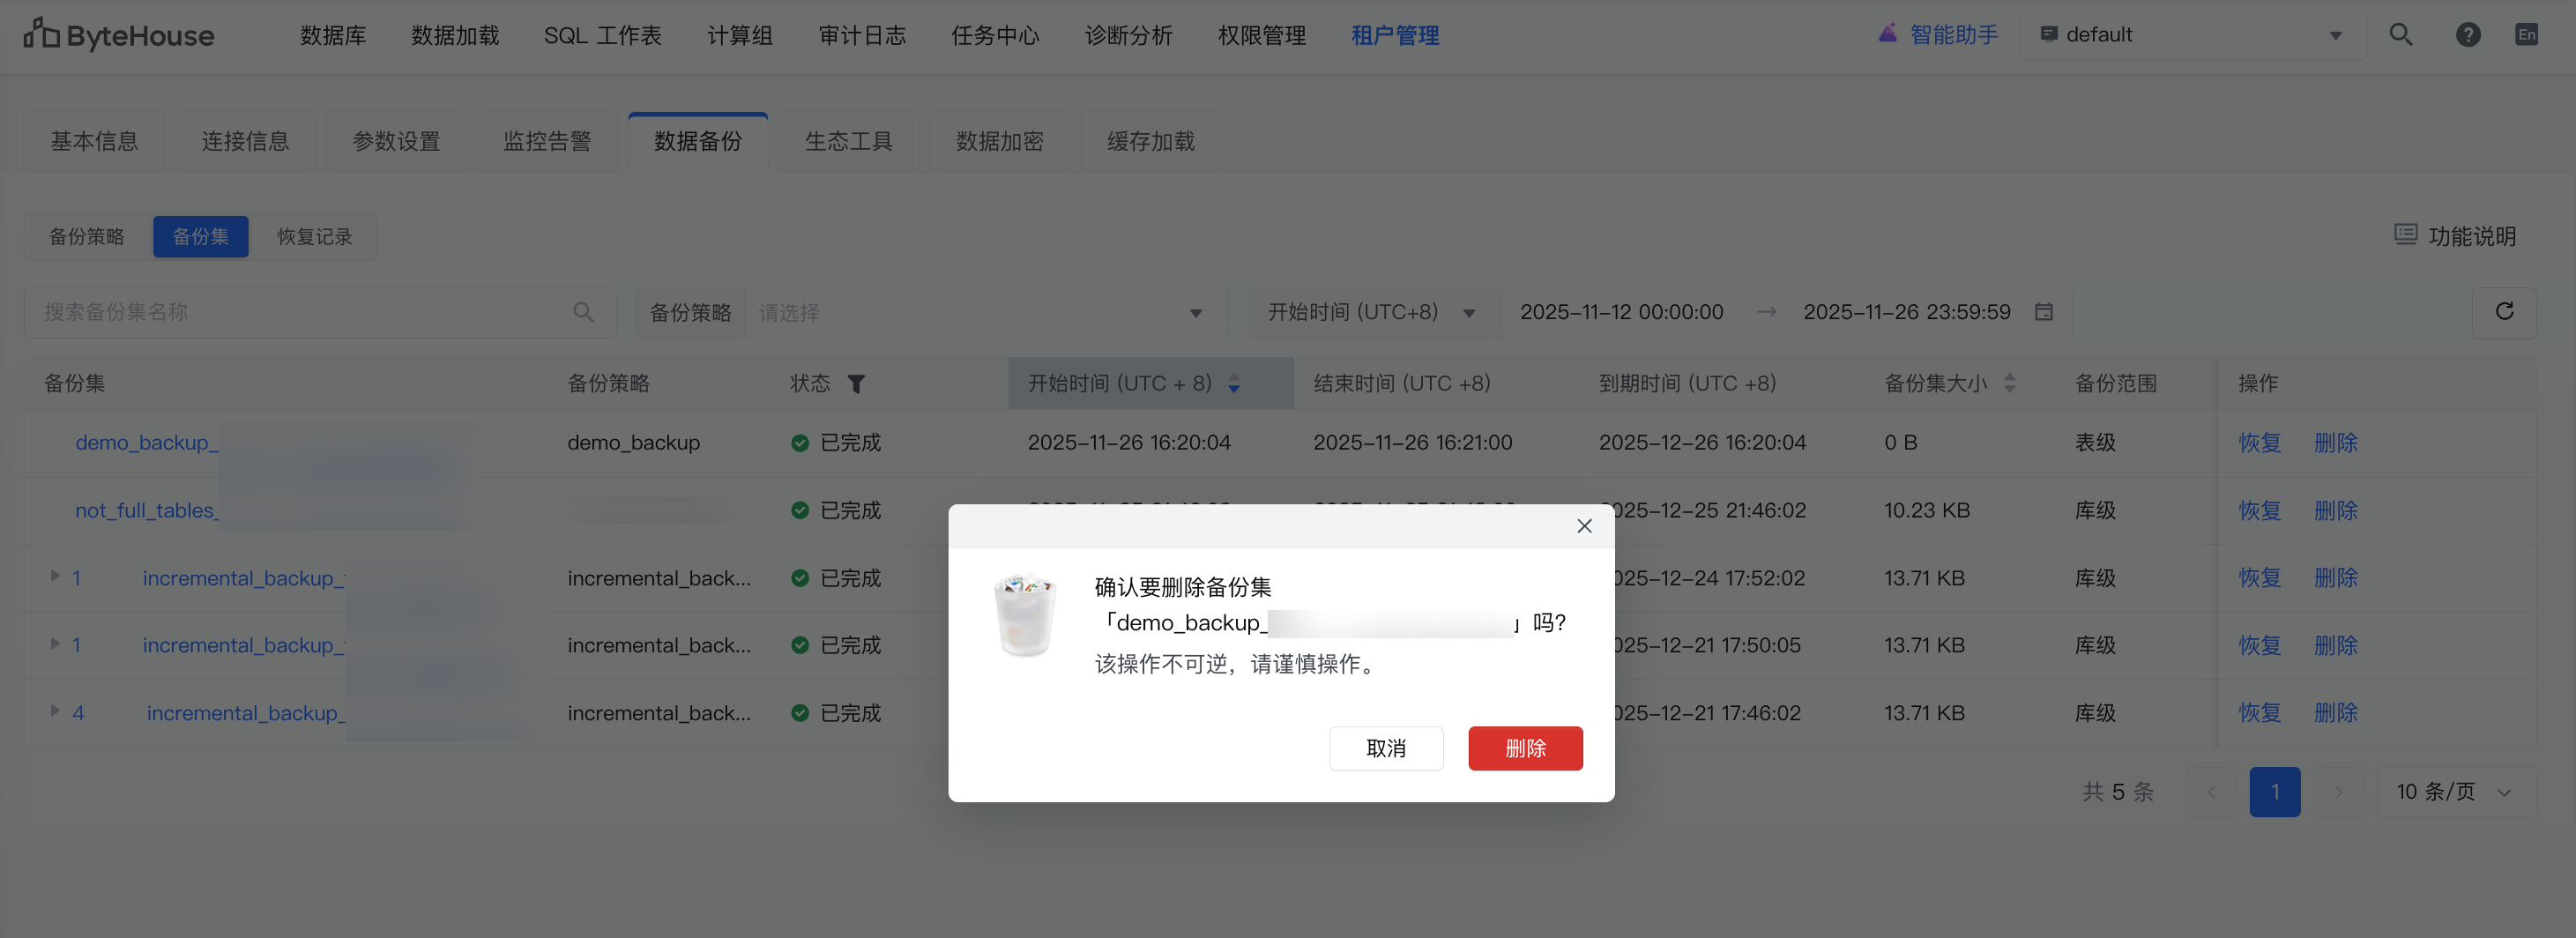Image resolution: width=2576 pixels, height=938 pixels.
Task: Switch to the 参数设置 tab
Action: (x=396, y=142)
